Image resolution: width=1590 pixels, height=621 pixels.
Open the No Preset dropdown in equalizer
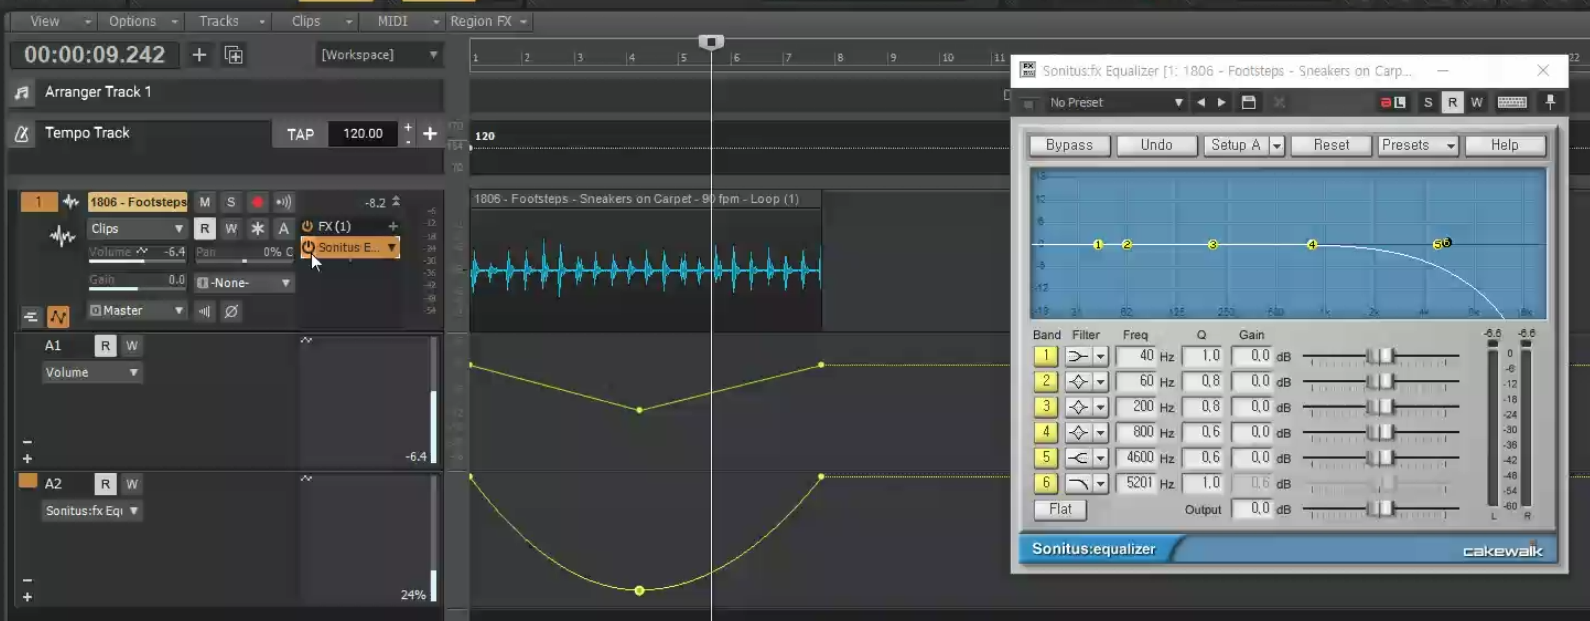tap(1115, 102)
